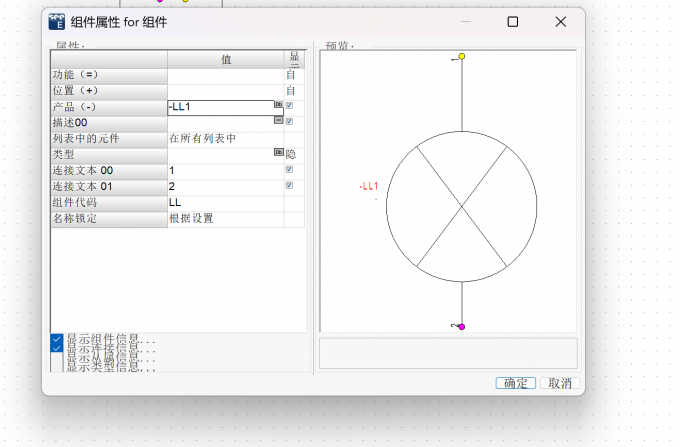
Task: Open the Db button in 类型 row
Action: [278, 152]
